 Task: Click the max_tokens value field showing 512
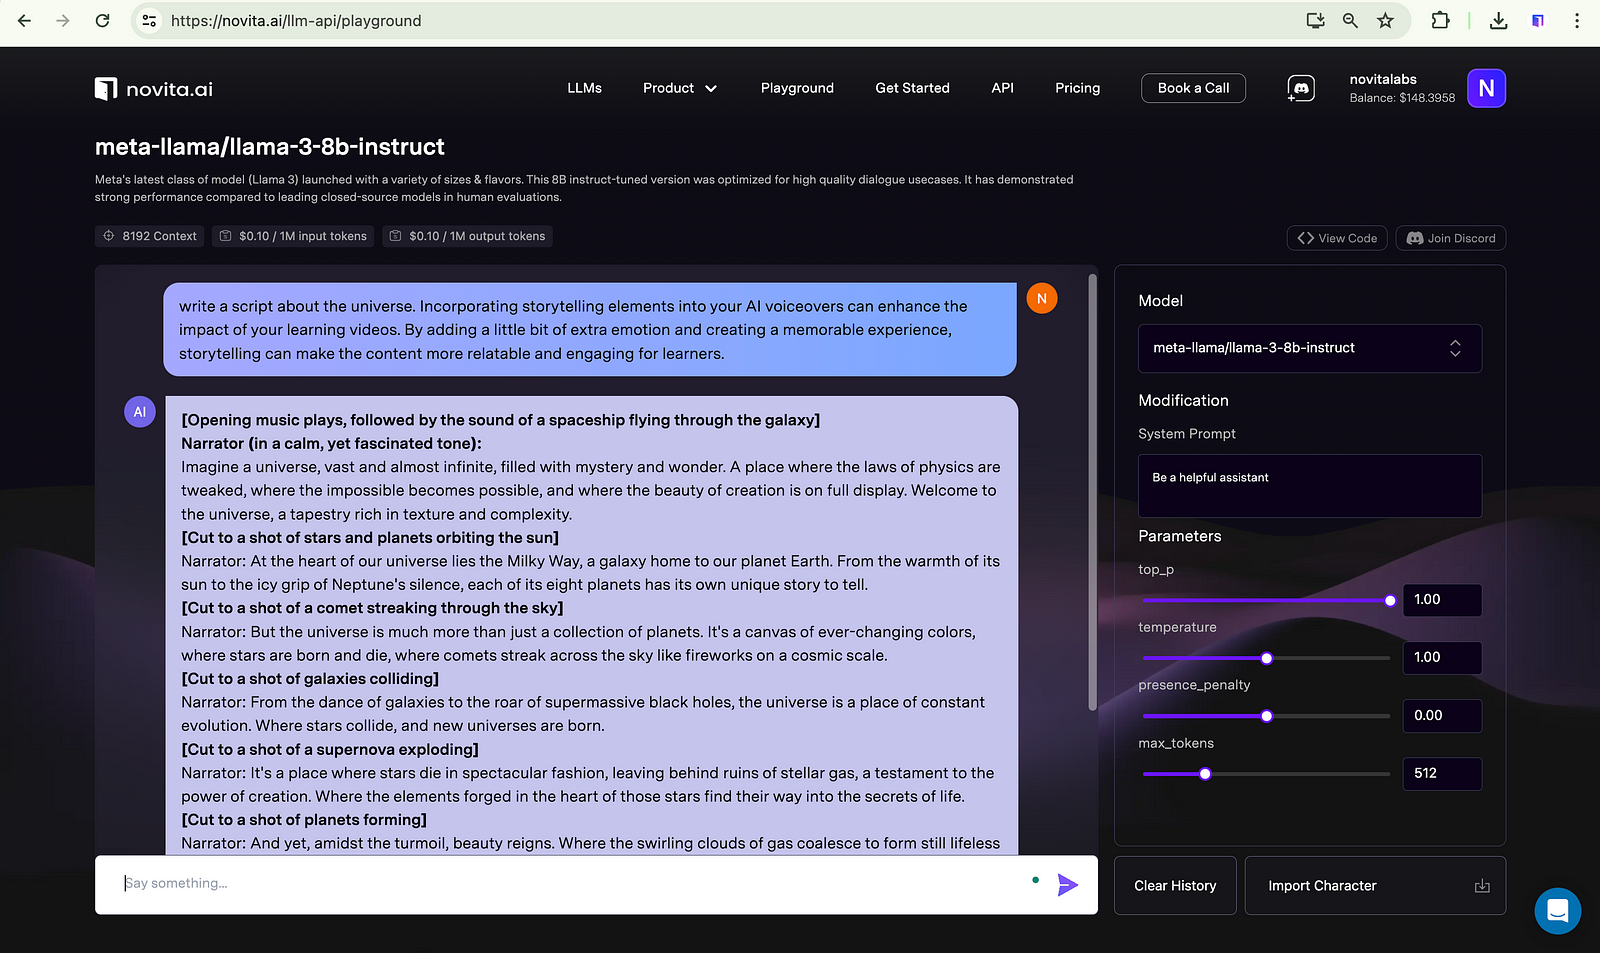click(x=1442, y=774)
